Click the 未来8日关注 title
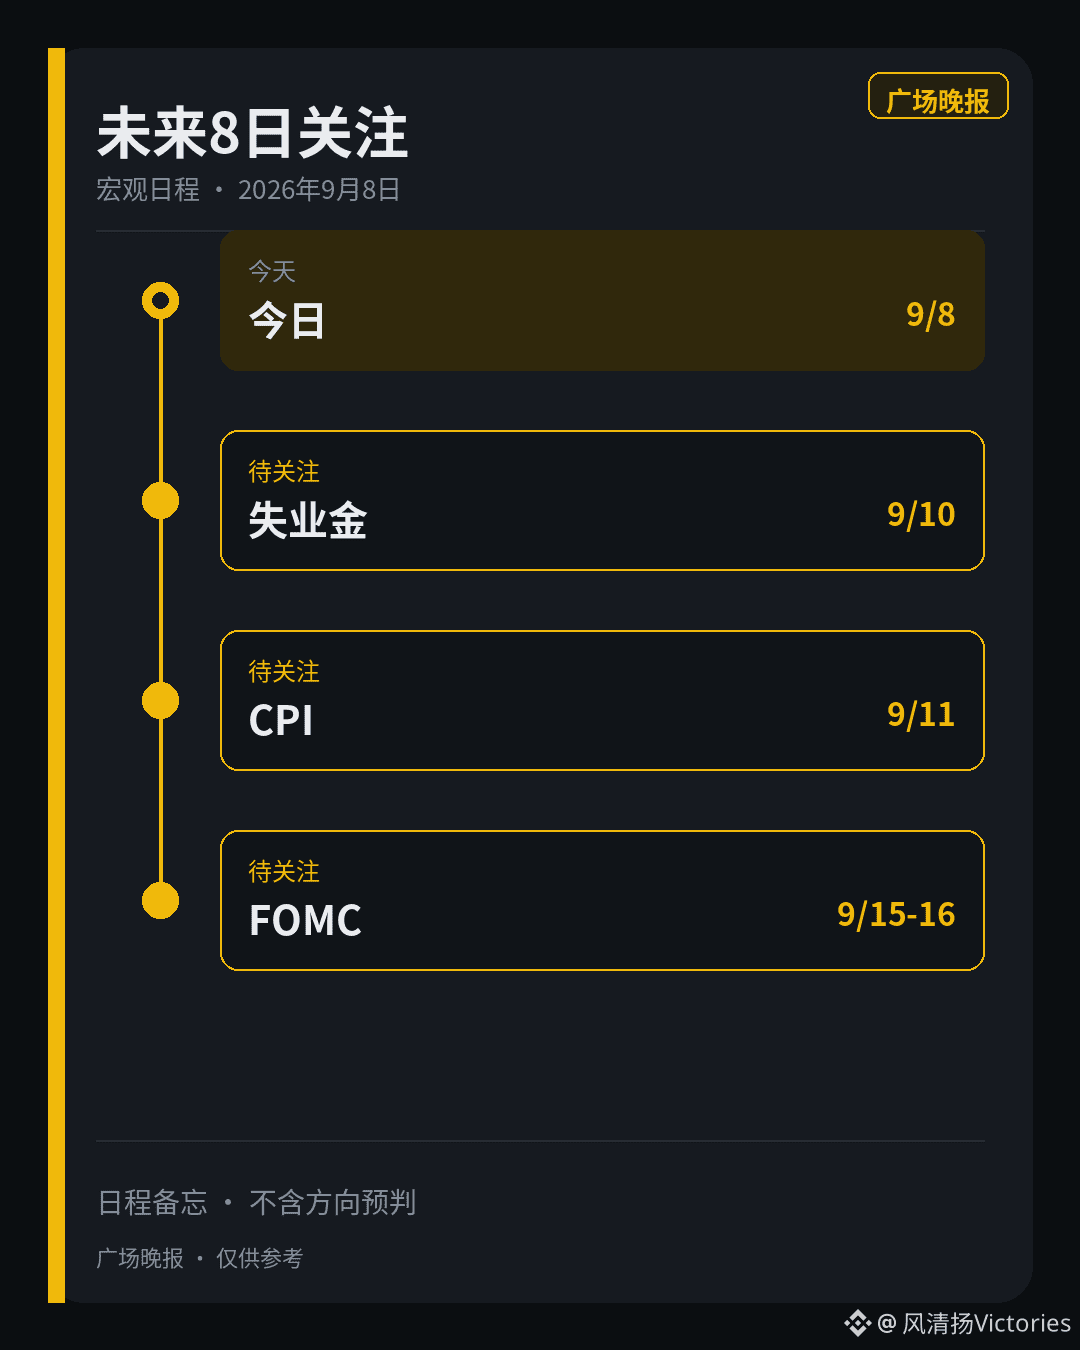The image size is (1080, 1350). 252,133
